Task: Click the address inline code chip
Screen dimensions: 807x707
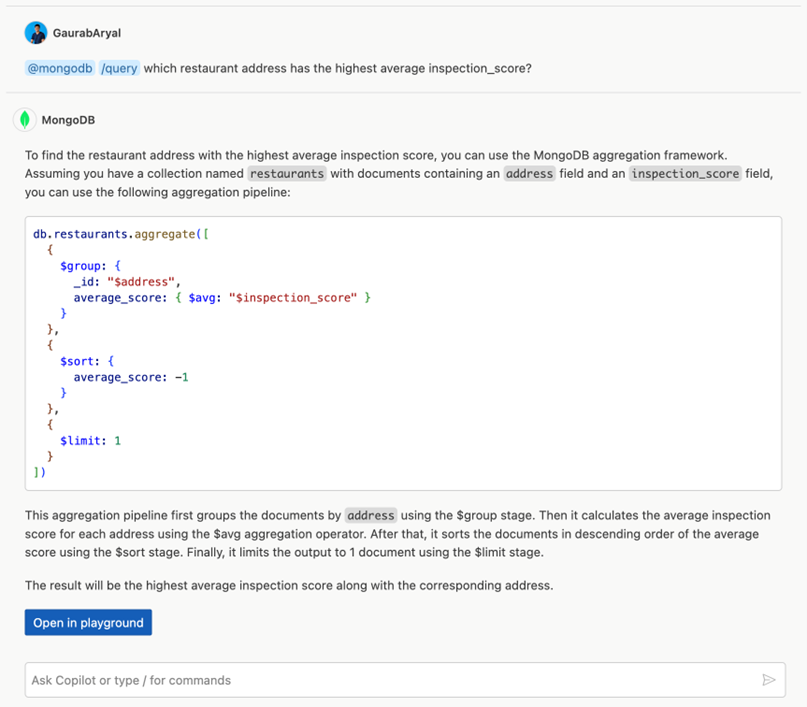Action: click(529, 173)
